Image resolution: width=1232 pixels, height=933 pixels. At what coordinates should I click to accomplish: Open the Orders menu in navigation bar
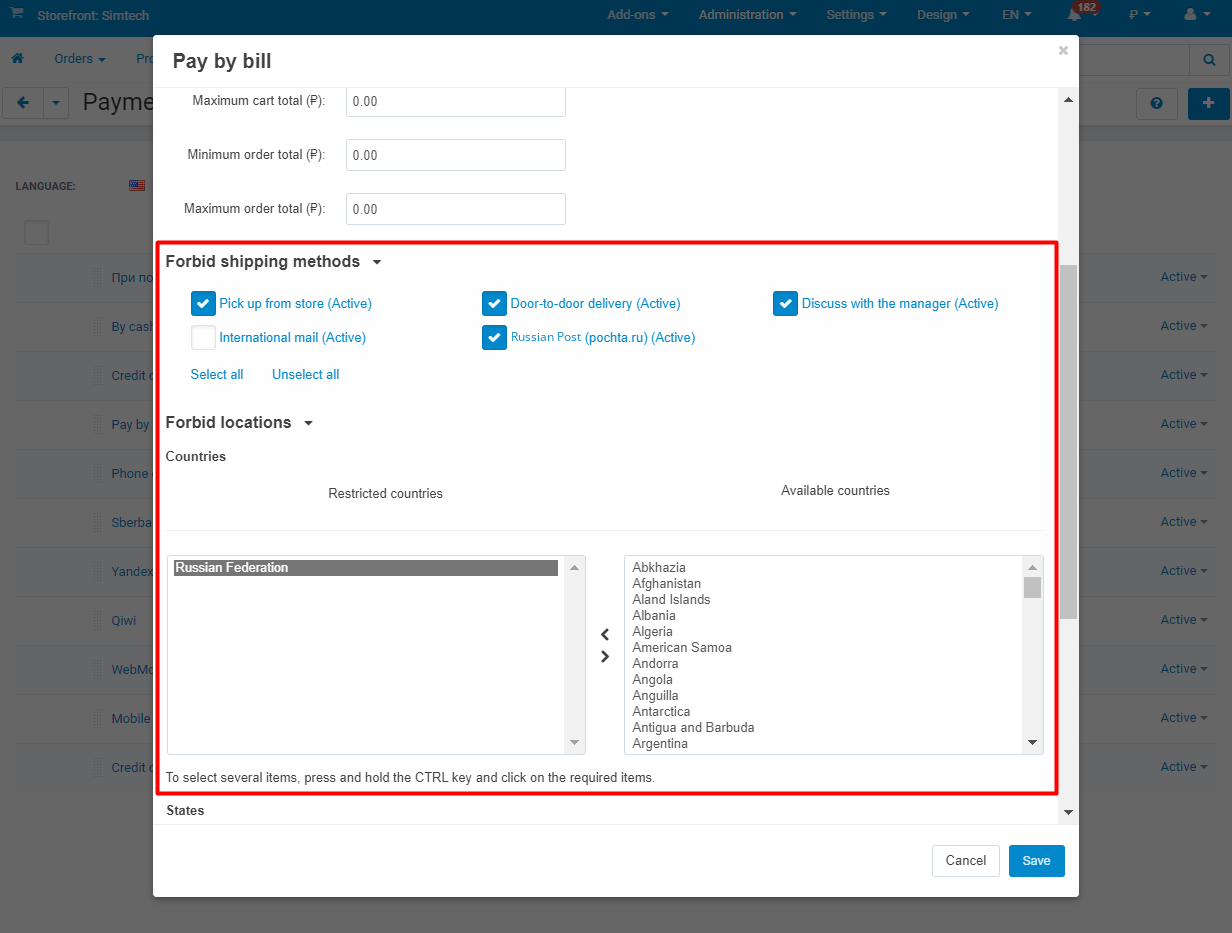click(x=80, y=59)
